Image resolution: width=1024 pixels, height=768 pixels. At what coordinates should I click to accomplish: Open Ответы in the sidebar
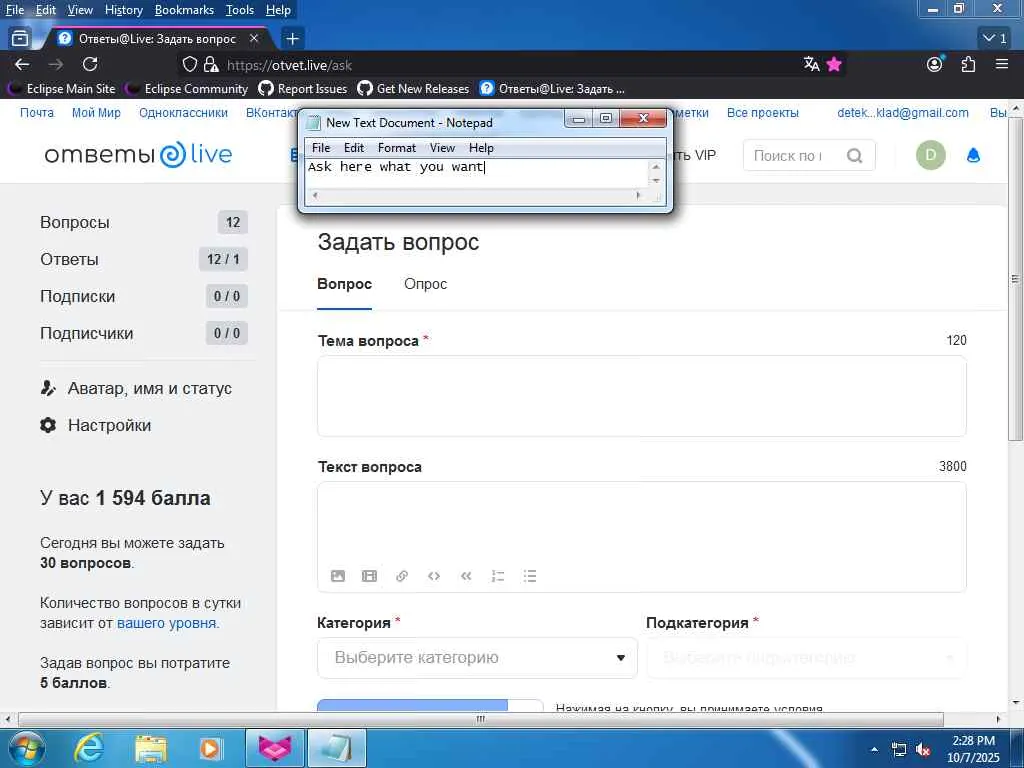144,259
